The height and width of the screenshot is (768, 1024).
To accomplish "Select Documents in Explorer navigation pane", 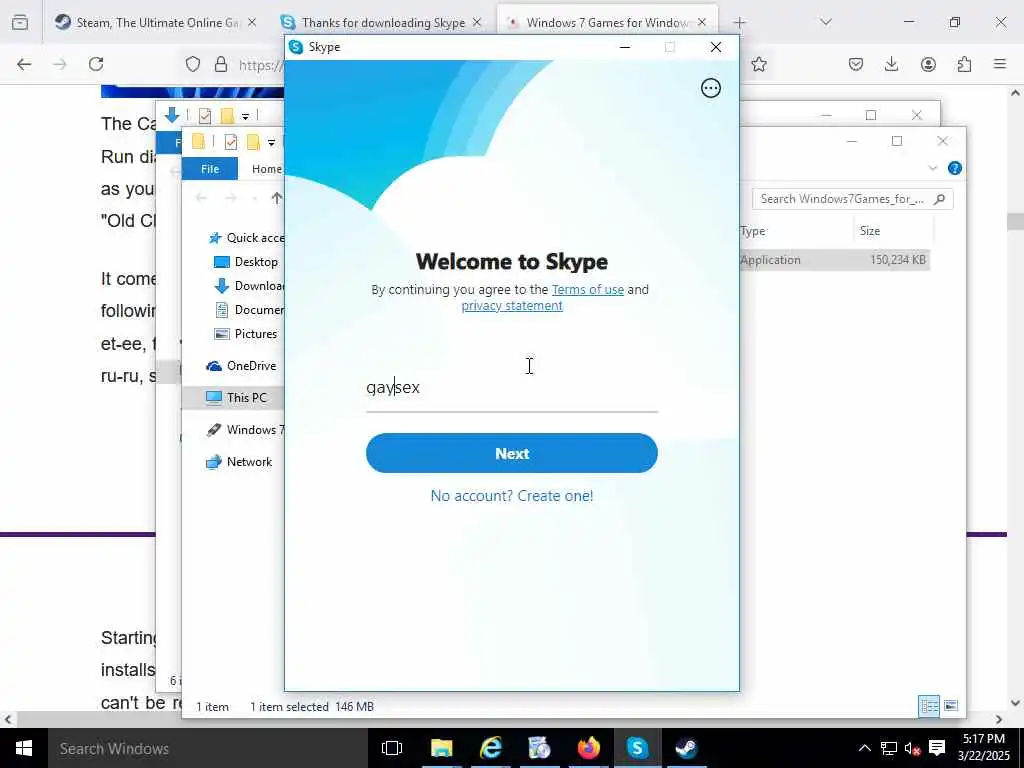I will (x=249, y=310).
